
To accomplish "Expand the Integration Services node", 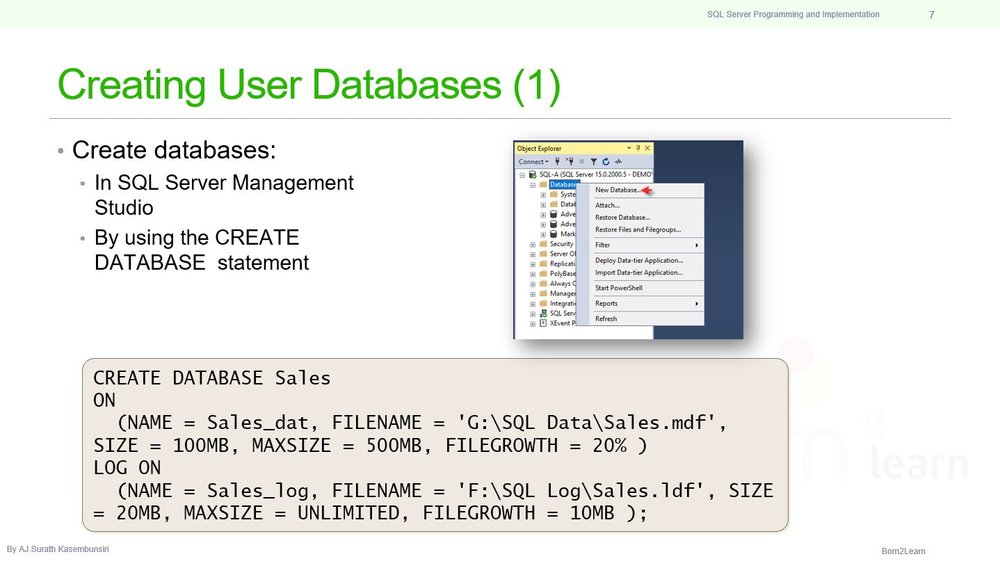I will [x=533, y=304].
